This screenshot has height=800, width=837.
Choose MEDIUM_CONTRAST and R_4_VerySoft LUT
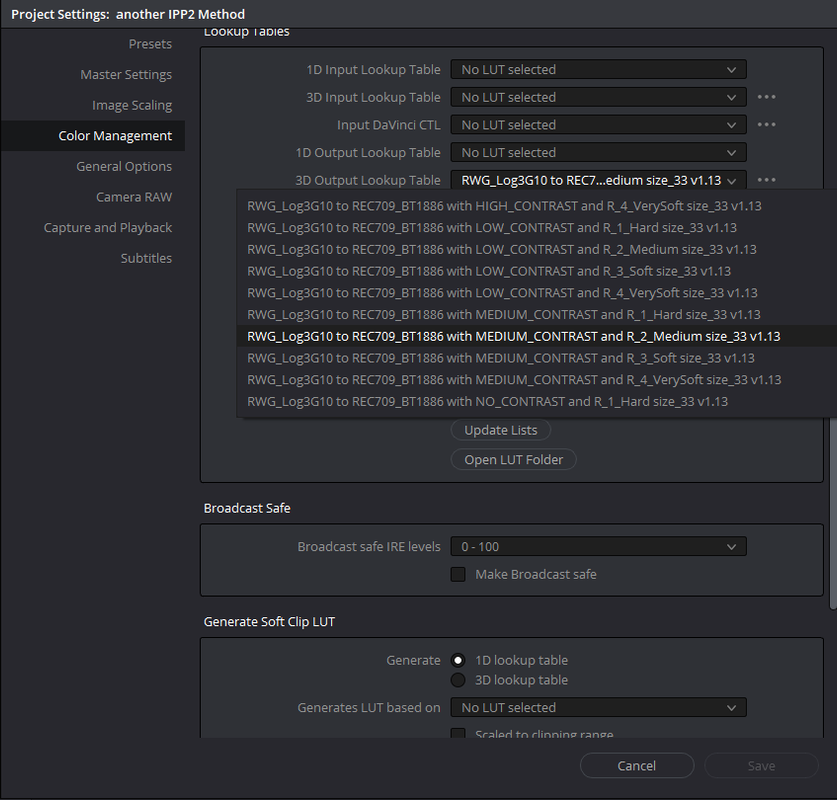point(536,380)
